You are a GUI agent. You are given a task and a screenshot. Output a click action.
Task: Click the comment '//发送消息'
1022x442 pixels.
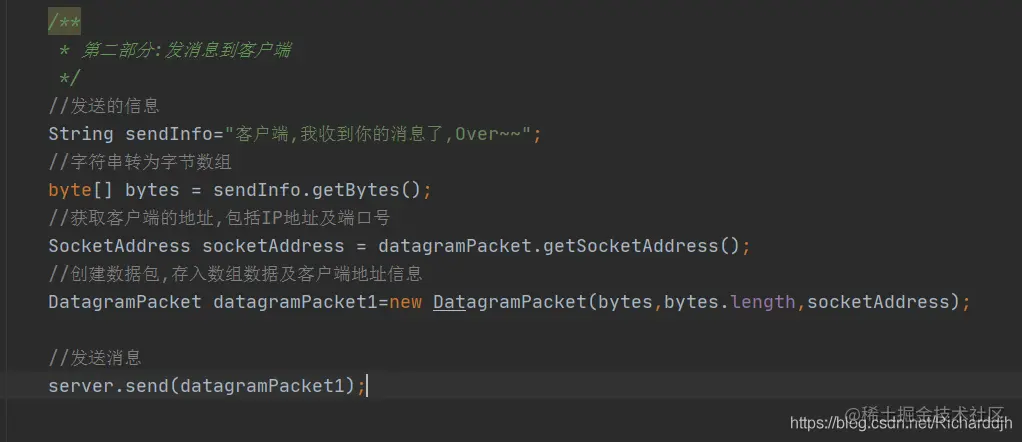(95, 358)
